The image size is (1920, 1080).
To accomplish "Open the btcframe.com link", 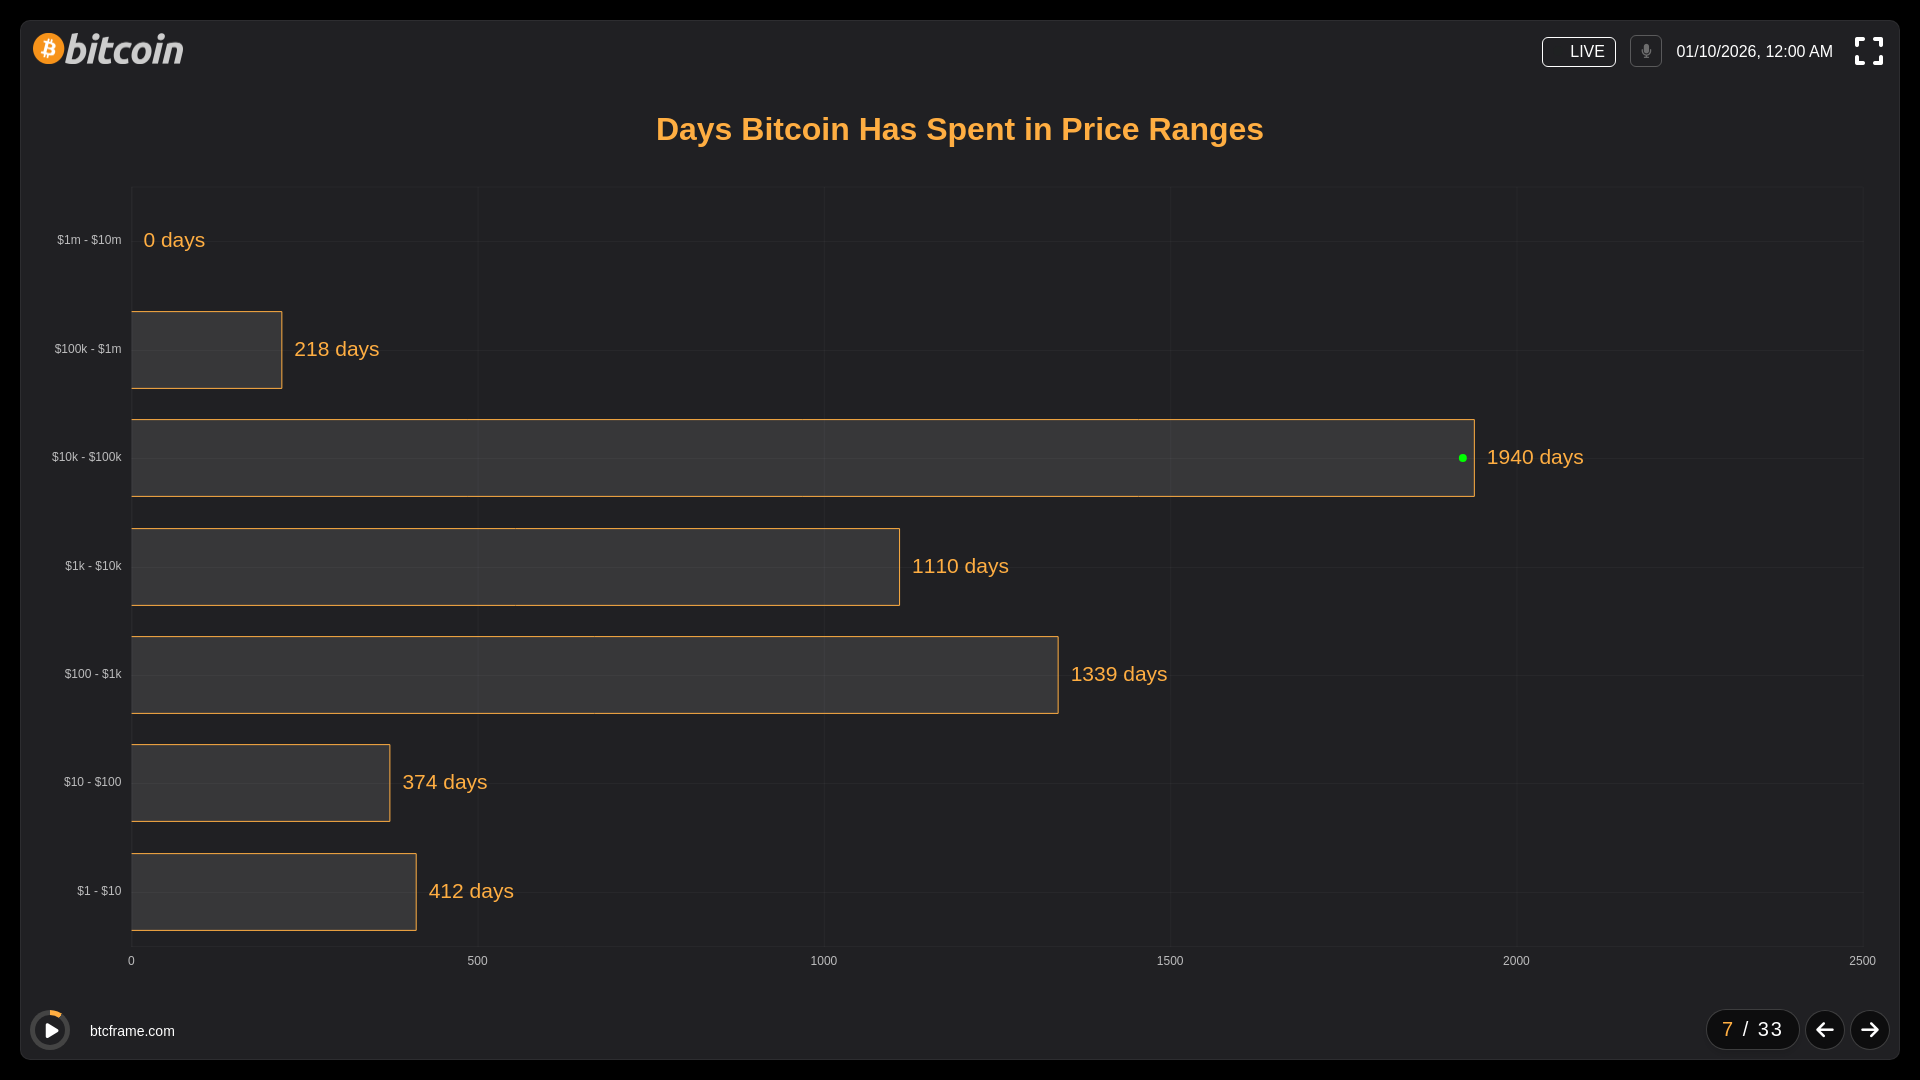I will [132, 1031].
